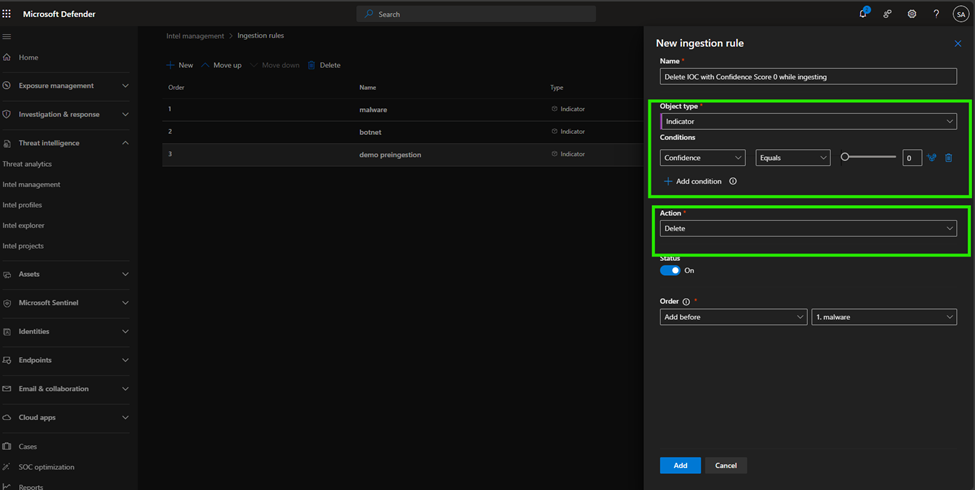This screenshot has height=490, width=975.
Task: Open Intel explorer page
Action: (x=23, y=226)
